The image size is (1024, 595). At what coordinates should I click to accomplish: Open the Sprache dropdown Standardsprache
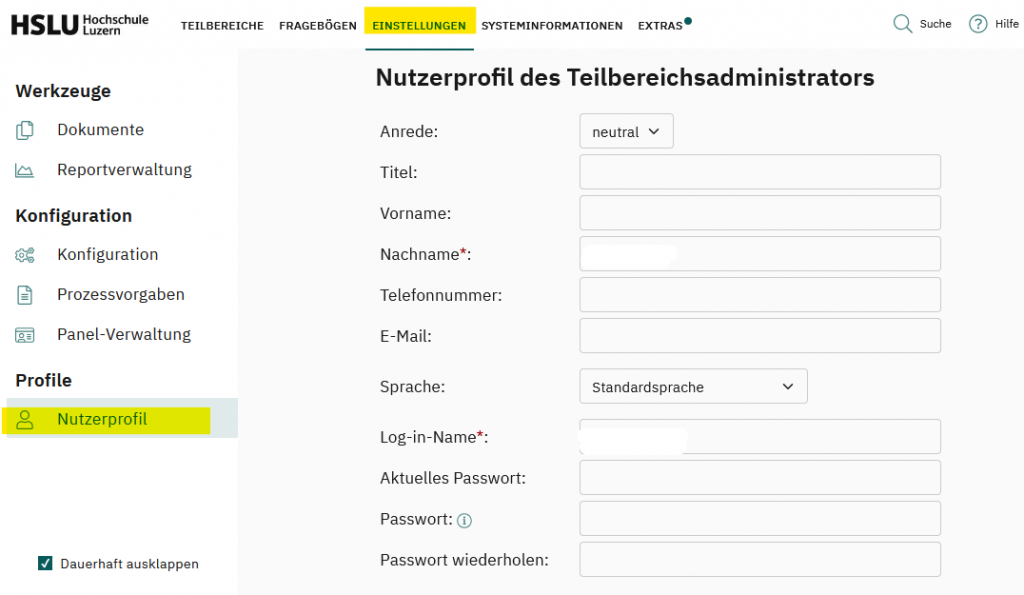coord(694,387)
